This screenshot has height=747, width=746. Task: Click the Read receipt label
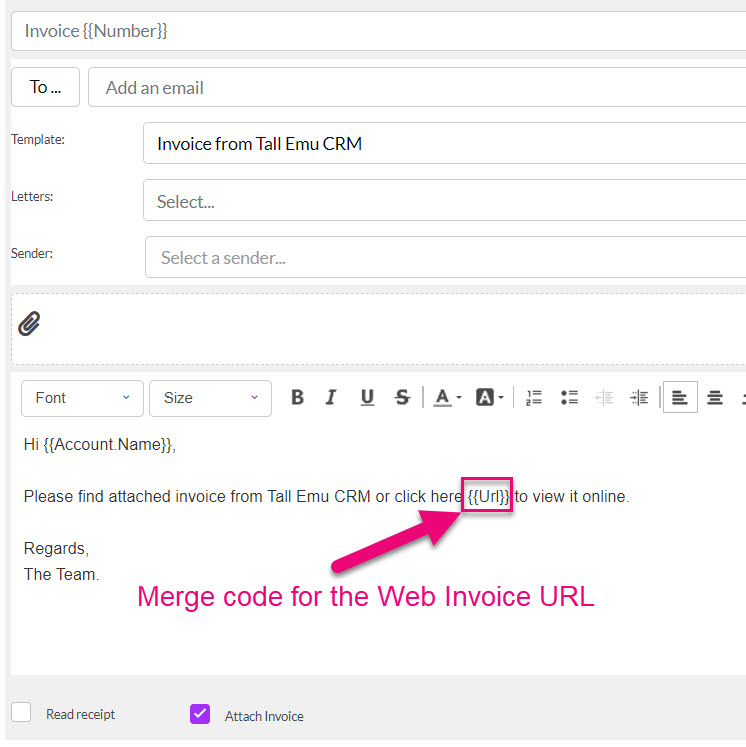tap(80, 714)
